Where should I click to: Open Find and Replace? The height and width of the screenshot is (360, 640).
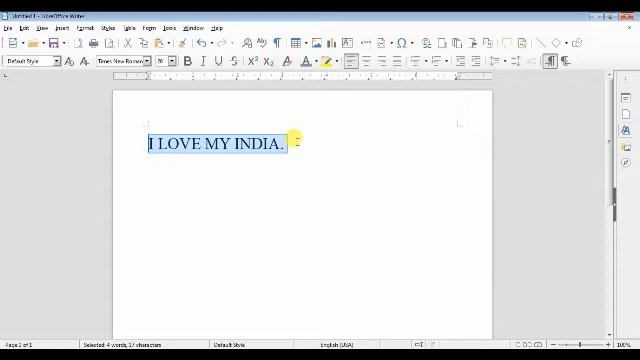point(247,43)
